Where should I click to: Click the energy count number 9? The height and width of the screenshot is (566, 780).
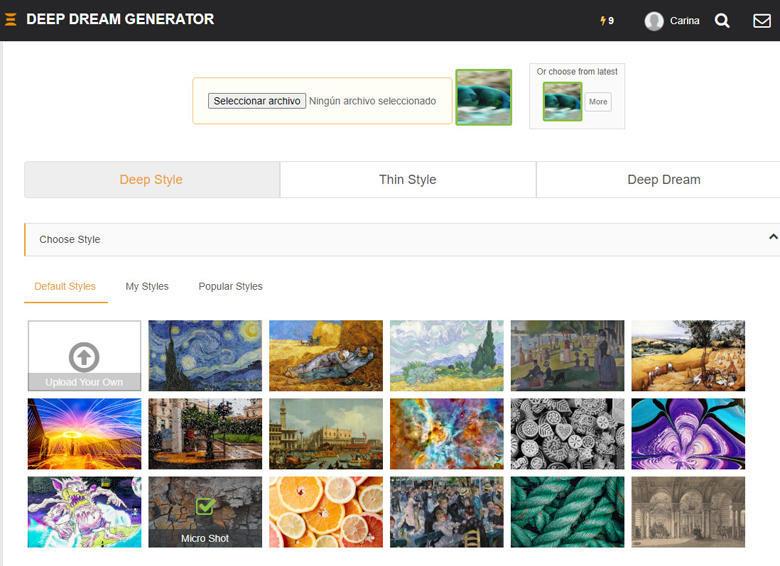point(611,21)
